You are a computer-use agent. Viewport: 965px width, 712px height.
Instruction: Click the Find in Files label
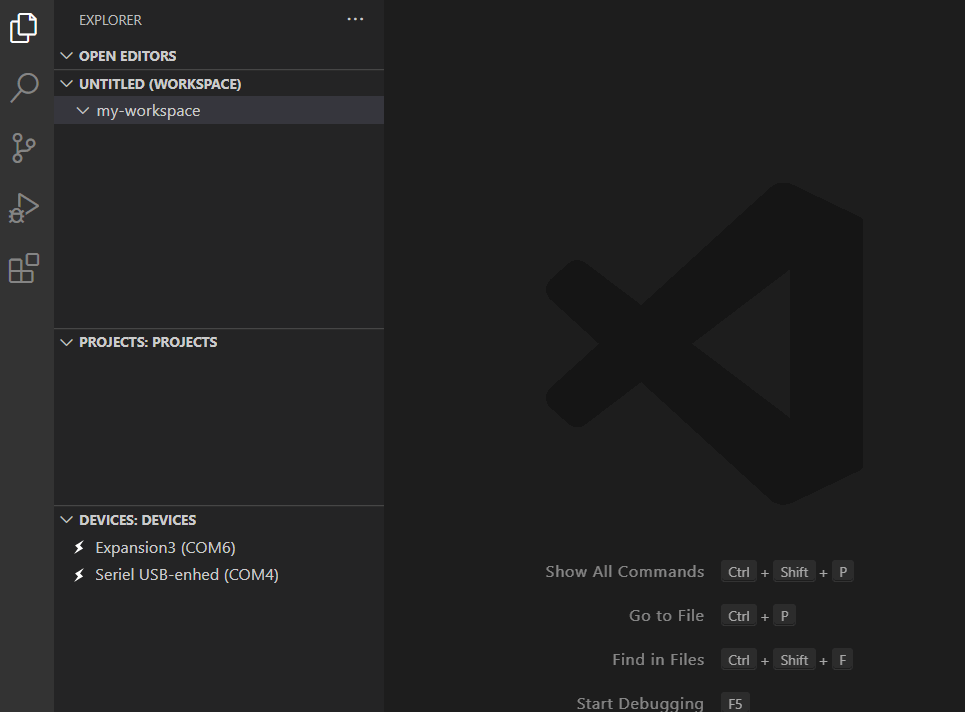tap(658, 660)
